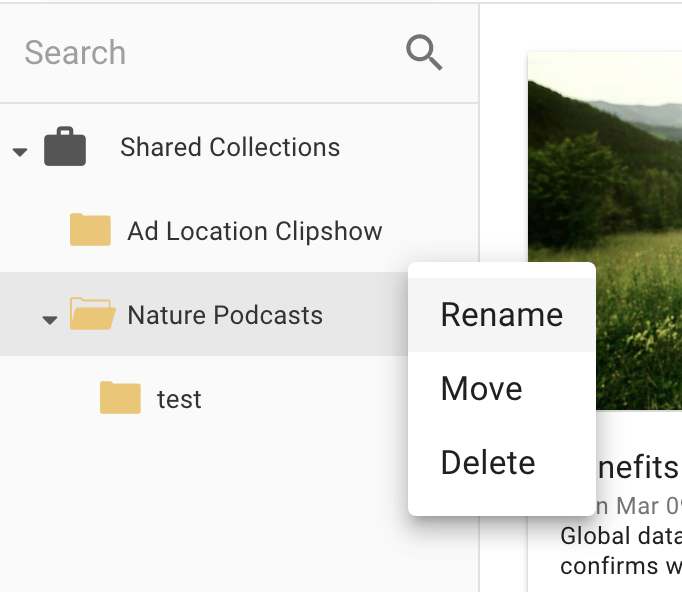Click the Shared Collections briefcase icon
The height and width of the screenshot is (592, 682).
tap(65, 147)
